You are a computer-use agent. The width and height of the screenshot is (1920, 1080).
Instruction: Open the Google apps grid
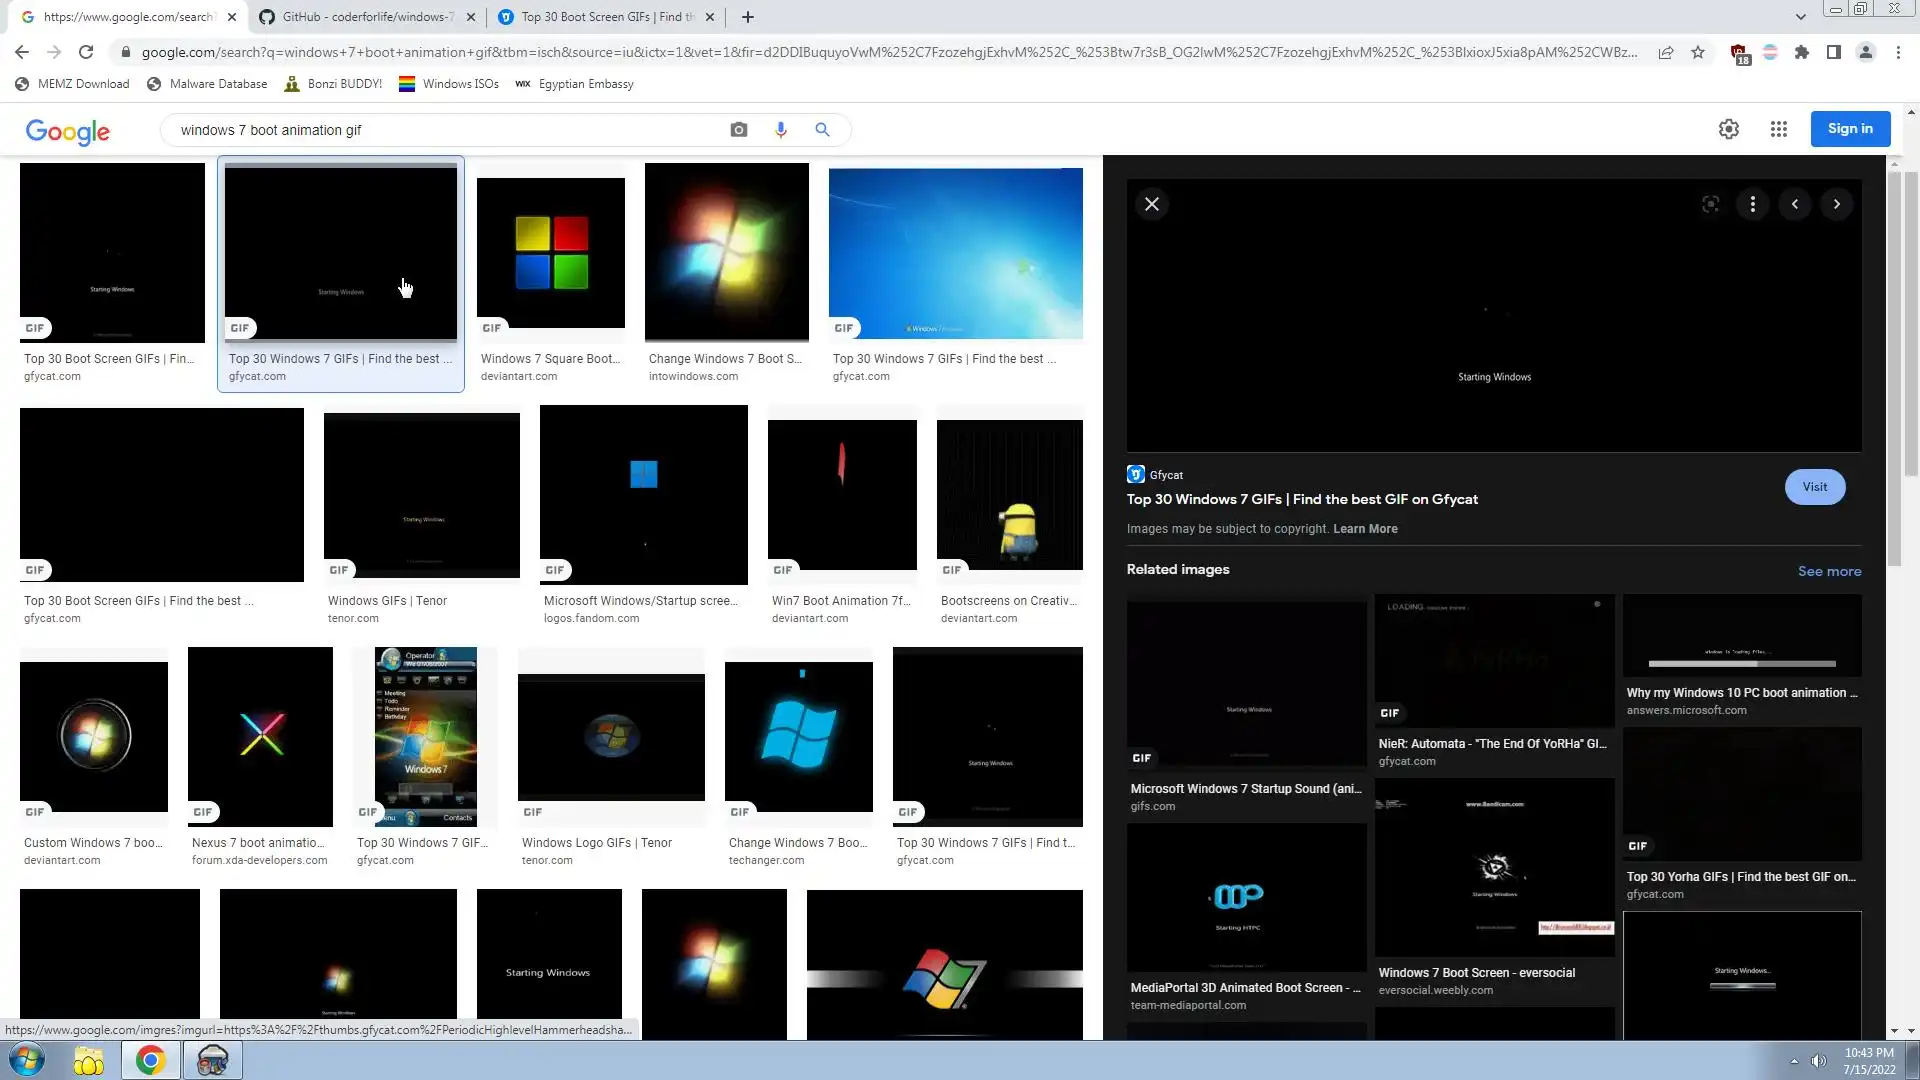pyautogui.click(x=1778, y=129)
